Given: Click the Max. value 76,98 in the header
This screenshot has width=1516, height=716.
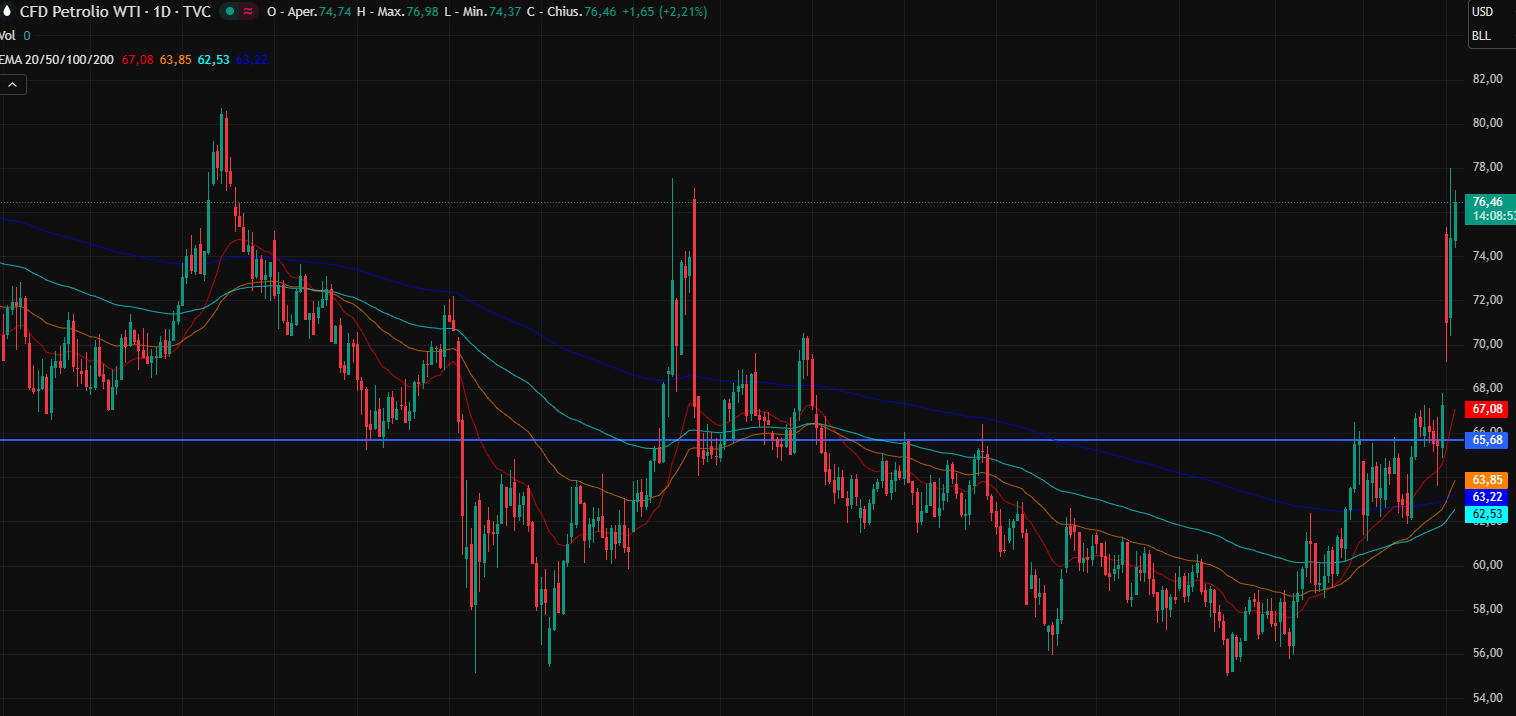Looking at the screenshot, I should click(x=422, y=12).
